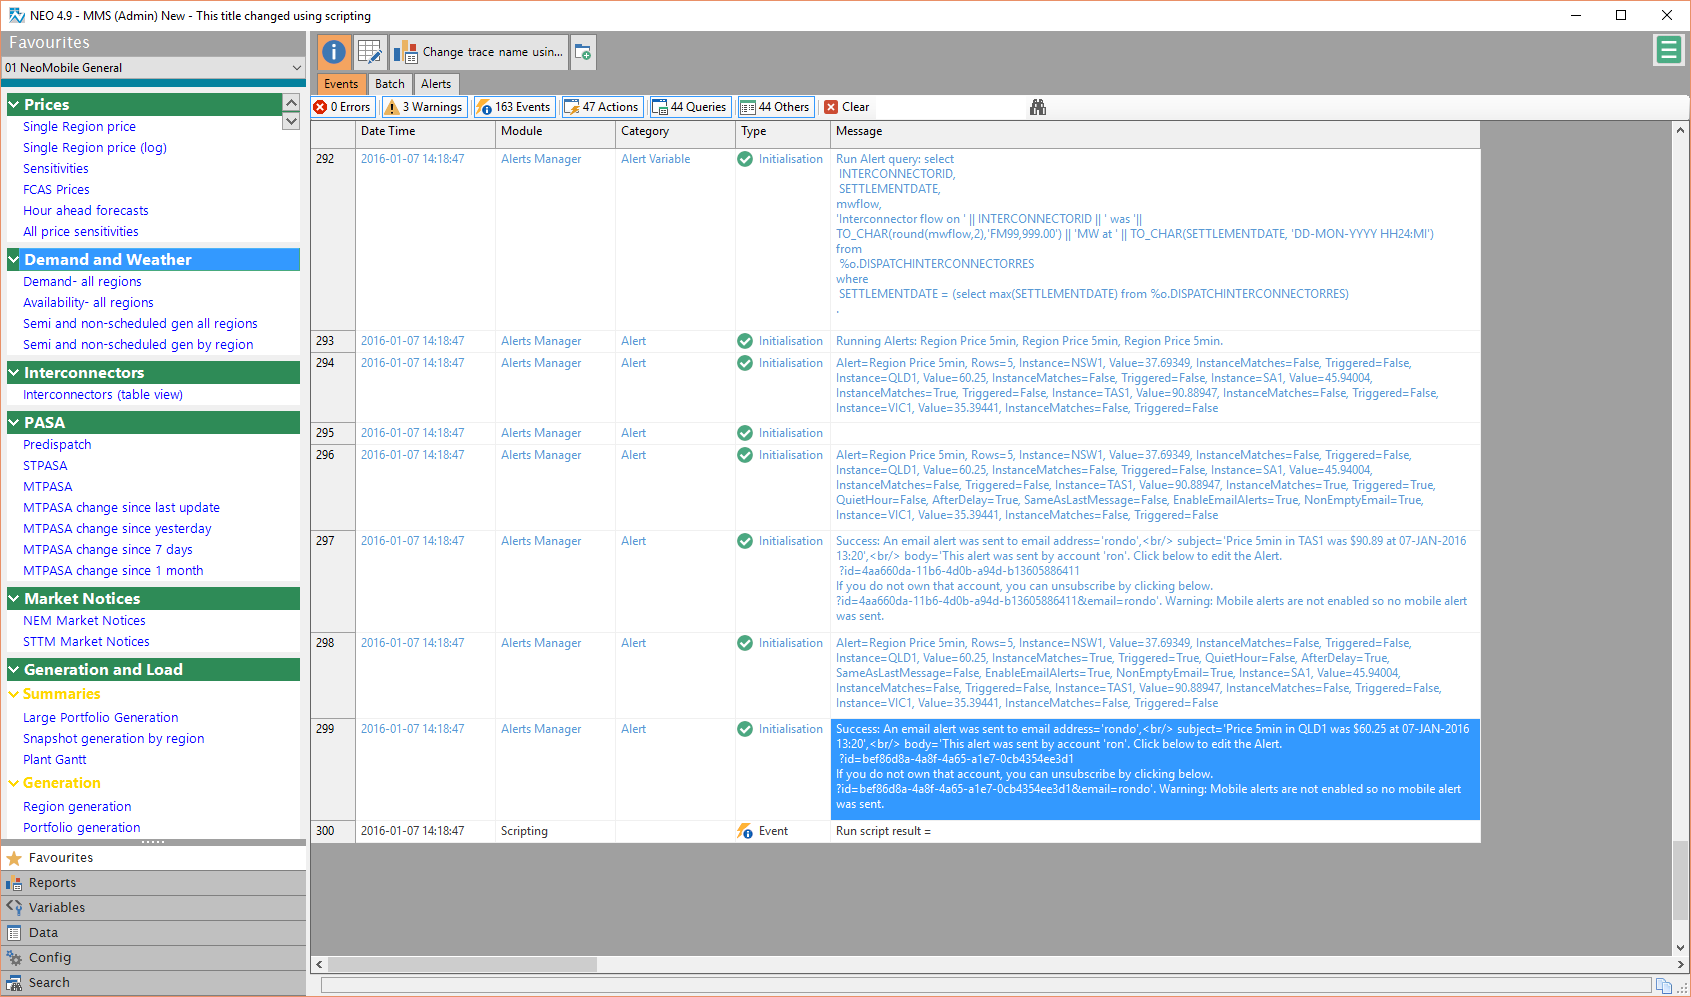Open the 01 NeoMobile General dropdown
The height and width of the screenshot is (997, 1691).
[153, 68]
